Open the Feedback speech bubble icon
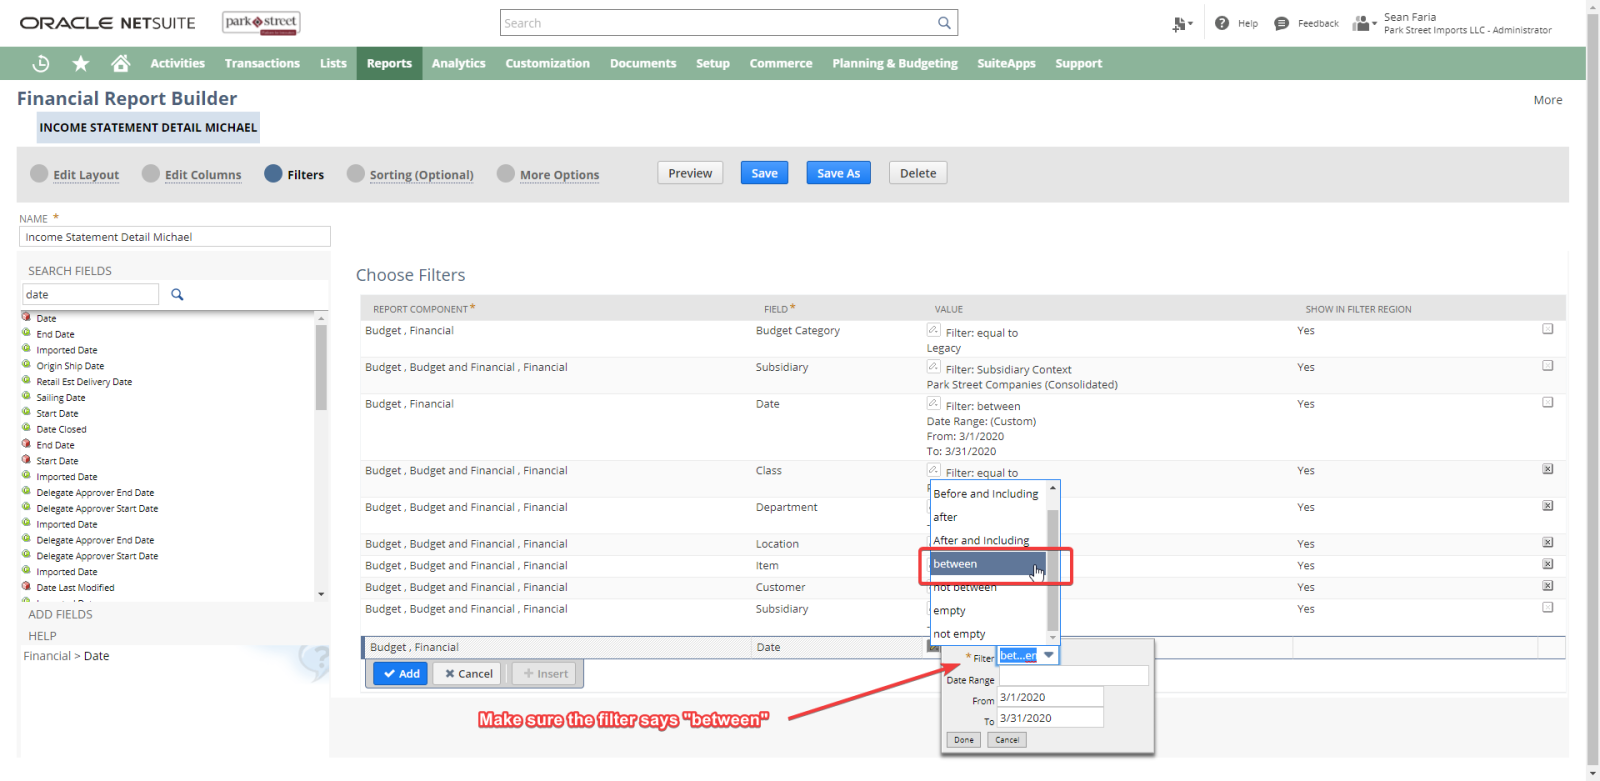Image resolution: width=1600 pixels, height=781 pixels. pos(1282,23)
